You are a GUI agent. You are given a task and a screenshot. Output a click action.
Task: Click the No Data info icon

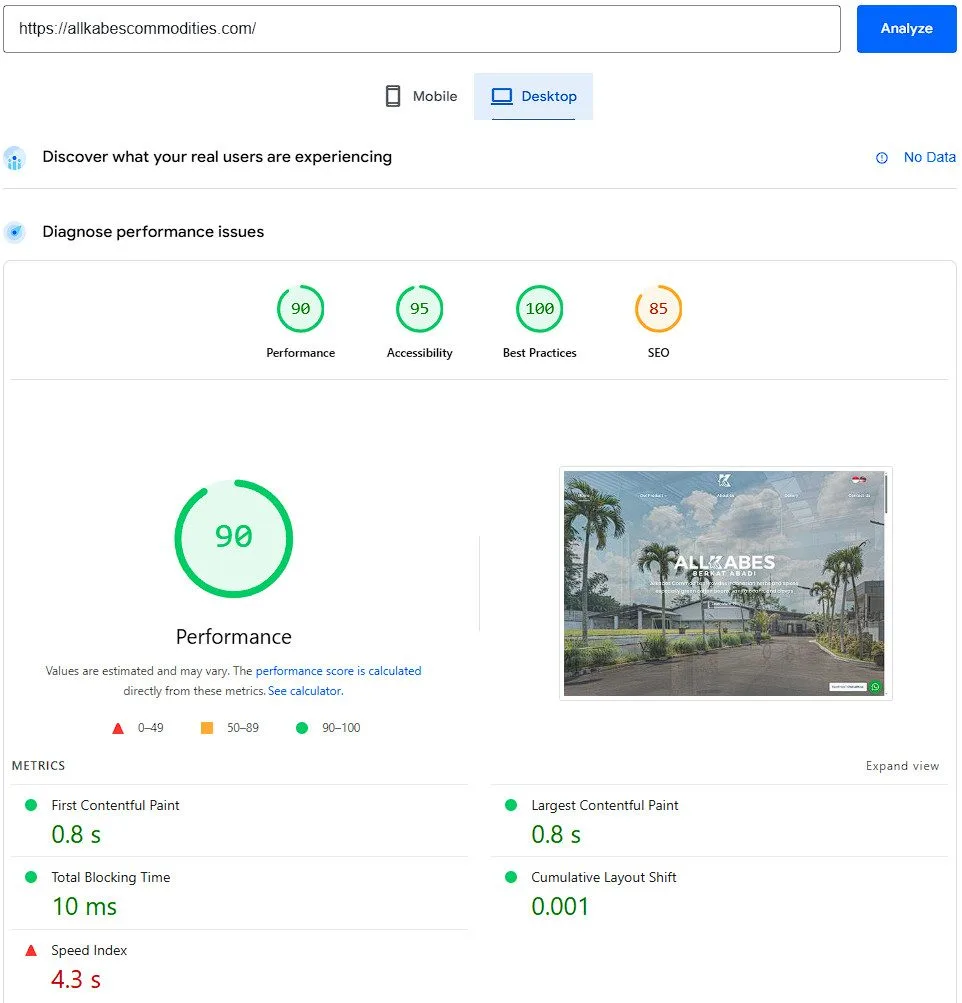coord(882,158)
